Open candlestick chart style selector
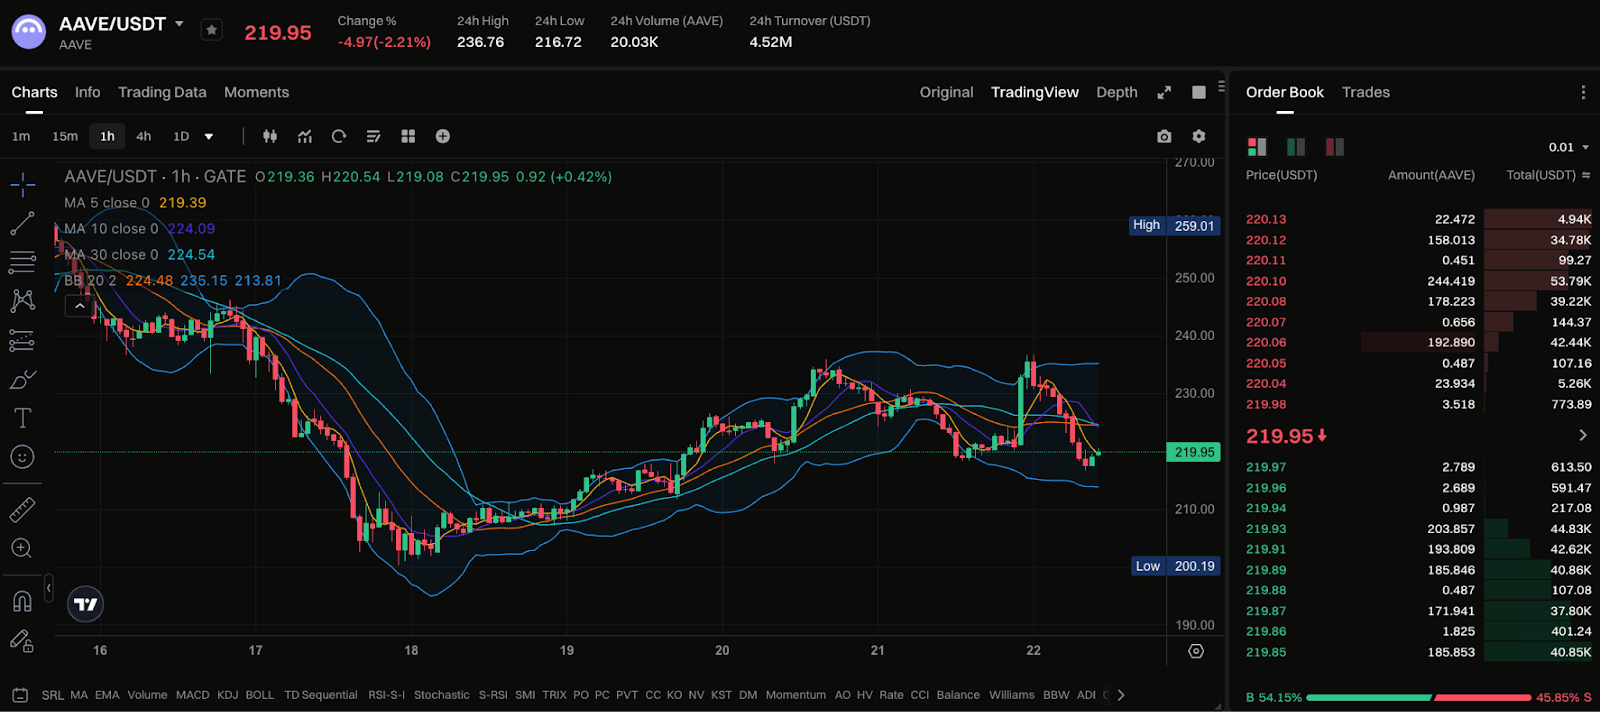1600x712 pixels. (x=270, y=136)
